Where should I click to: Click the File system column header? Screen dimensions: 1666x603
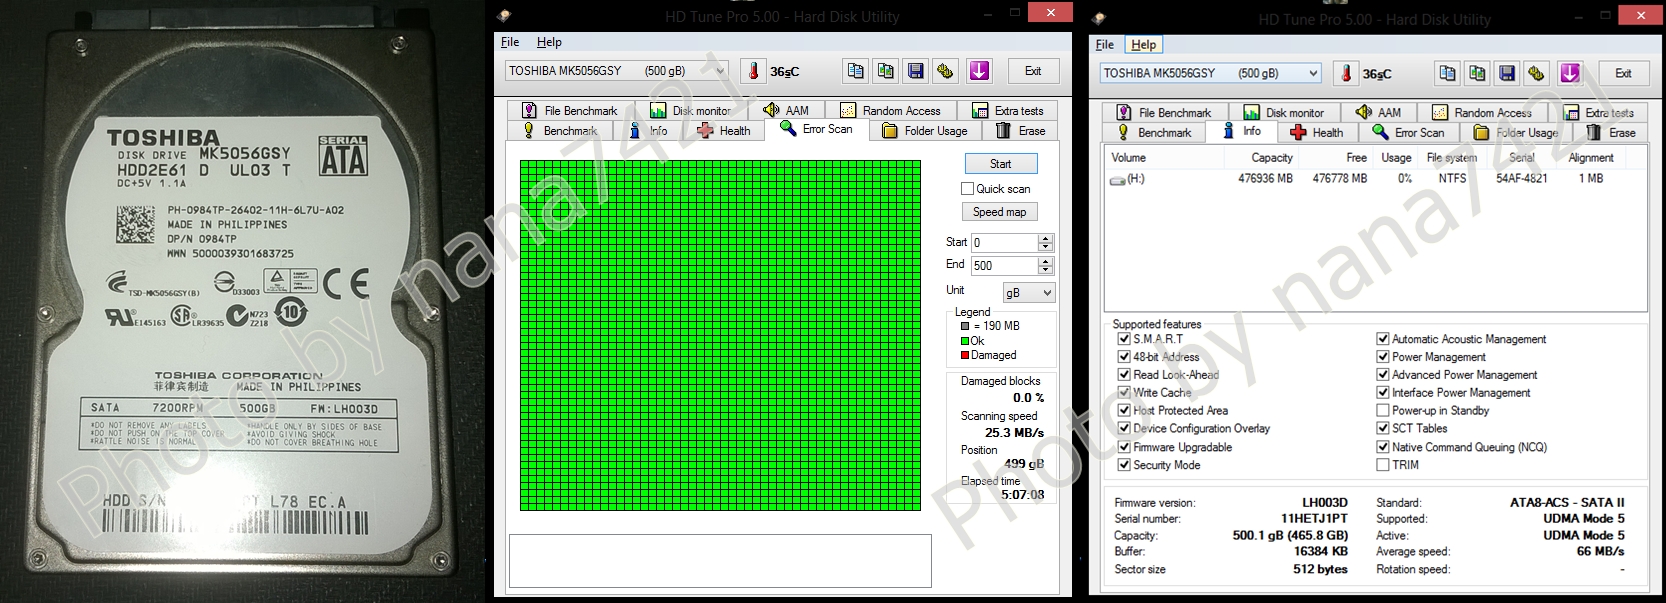click(1451, 158)
